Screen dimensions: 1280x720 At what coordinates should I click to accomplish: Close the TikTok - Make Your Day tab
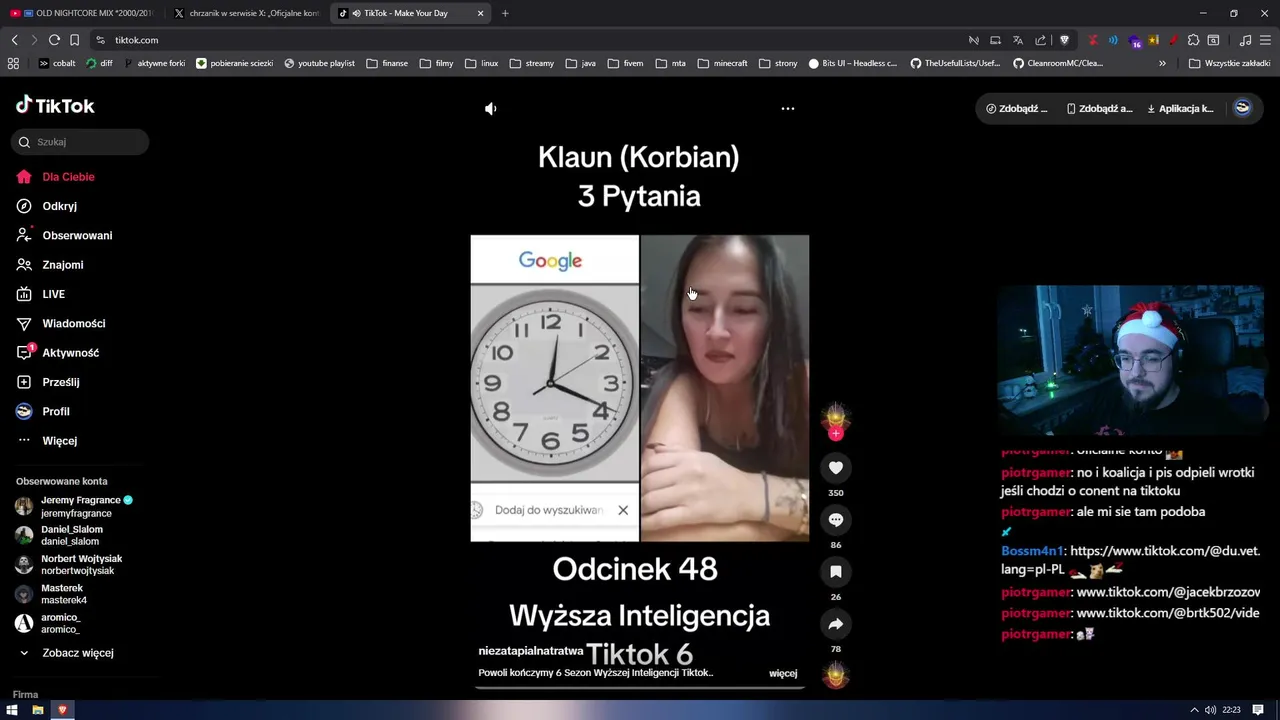tap(480, 13)
